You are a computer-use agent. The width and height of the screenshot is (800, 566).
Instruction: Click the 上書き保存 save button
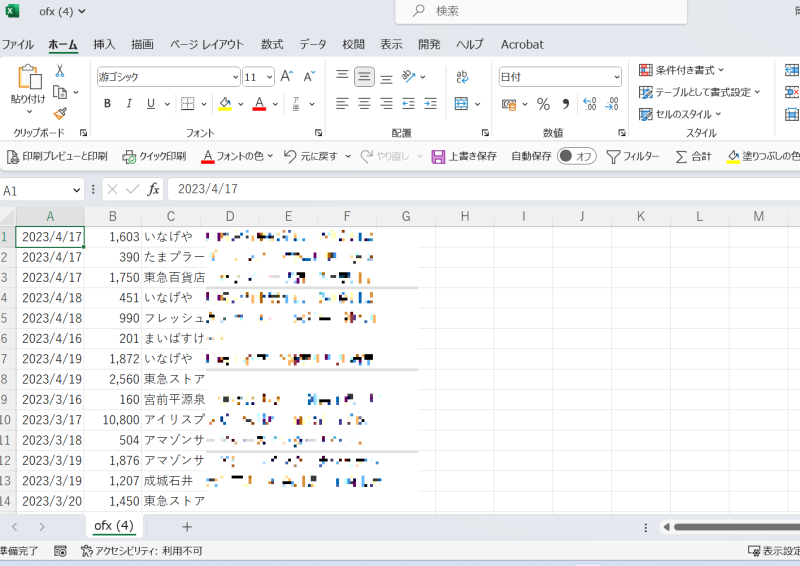tap(464, 156)
